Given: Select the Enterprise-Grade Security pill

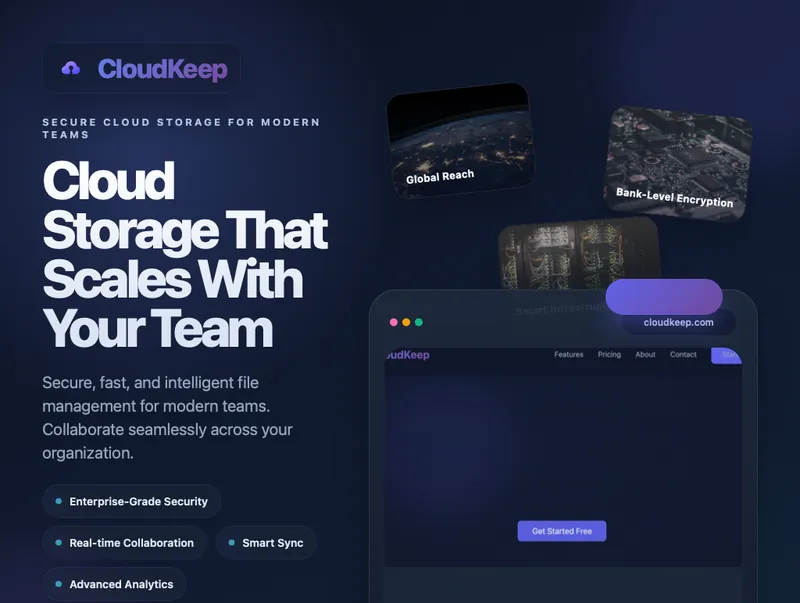Looking at the screenshot, I should pyautogui.click(x=132, y=501).
